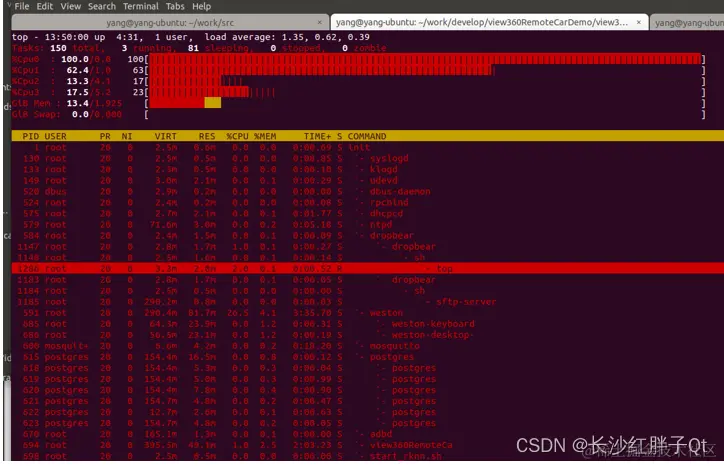Viewport: 724px width, 466px height.
Task: Click the %Cpu1 62.4 usage value
Action: (x=78, y=70)
